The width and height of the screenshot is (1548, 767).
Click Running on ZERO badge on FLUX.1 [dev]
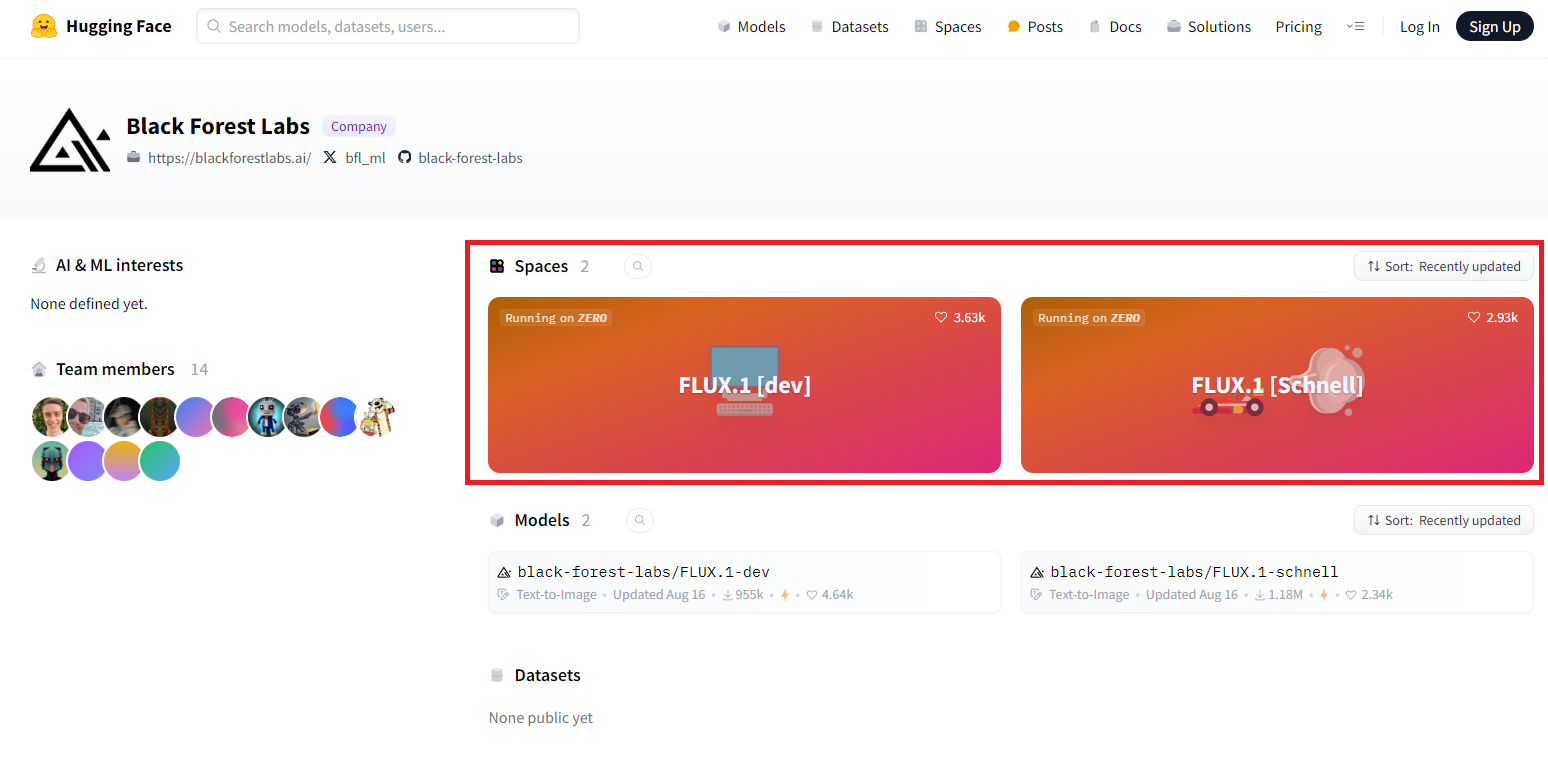[556, 318]
